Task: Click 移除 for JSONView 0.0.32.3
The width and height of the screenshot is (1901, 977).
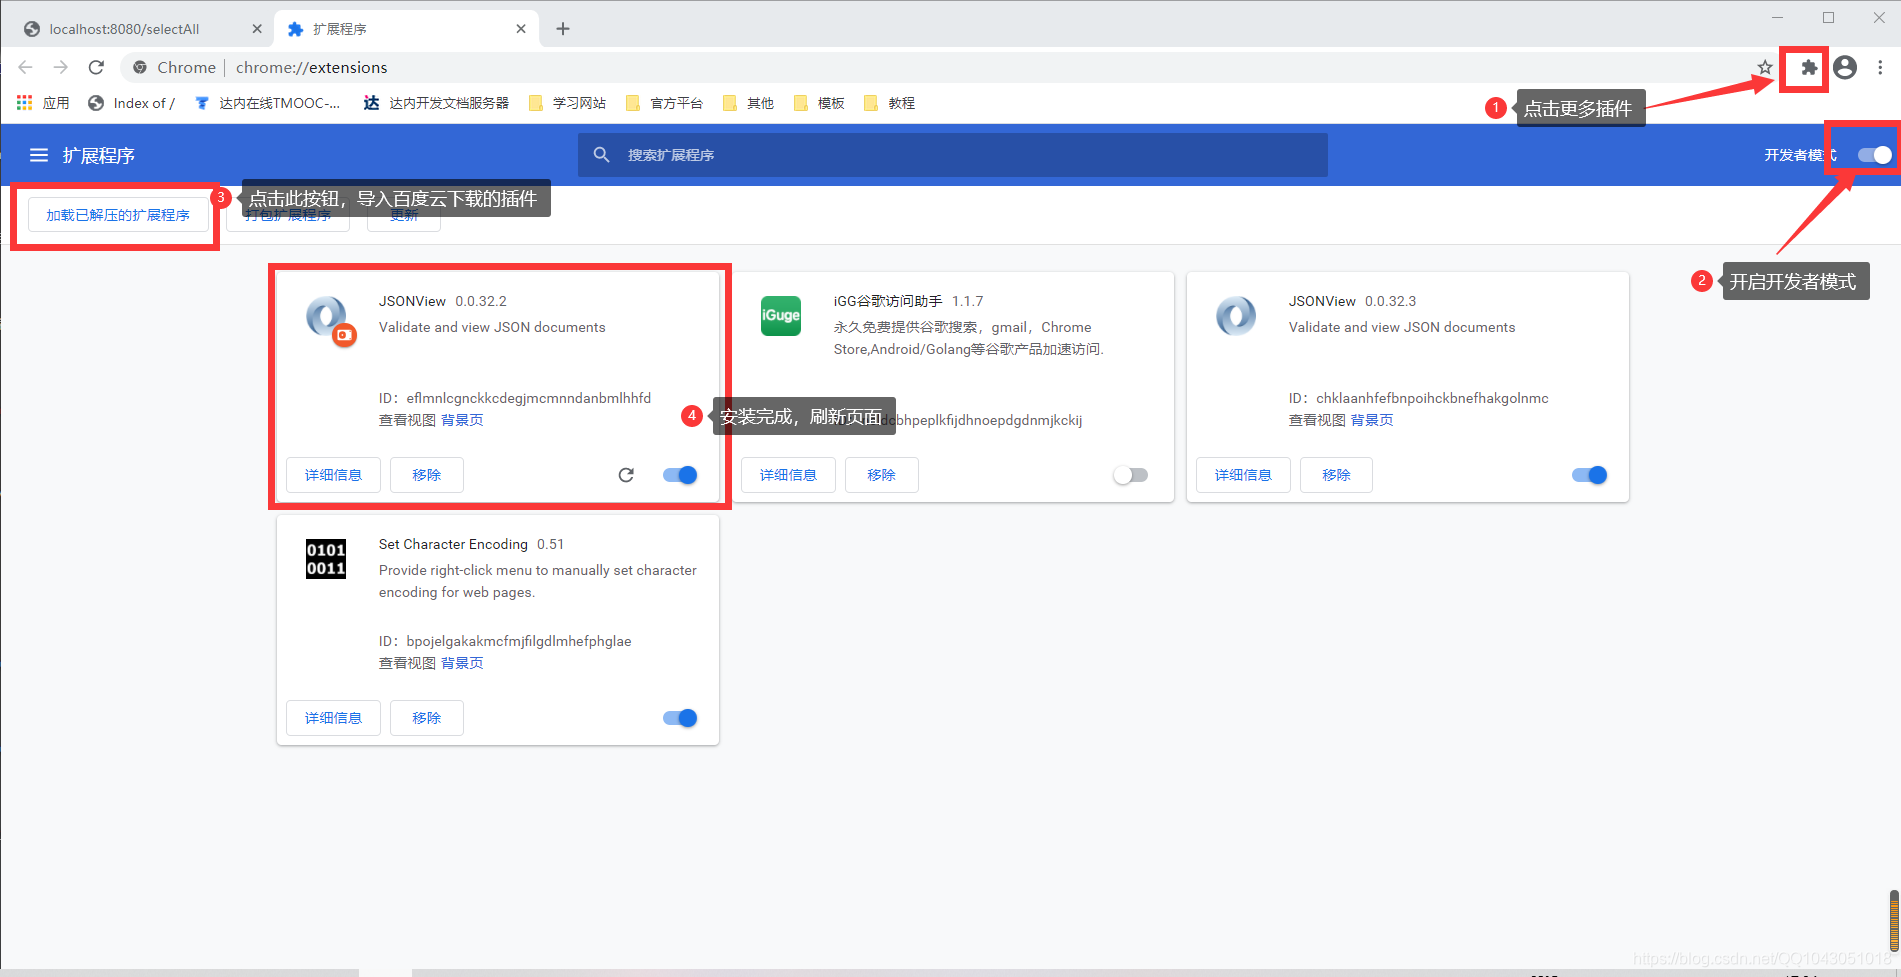Action: tap(1336, 475)
